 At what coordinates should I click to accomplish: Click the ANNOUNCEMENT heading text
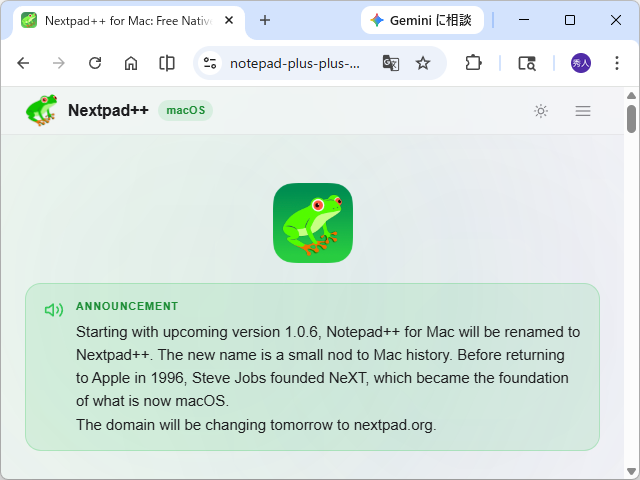127,306
